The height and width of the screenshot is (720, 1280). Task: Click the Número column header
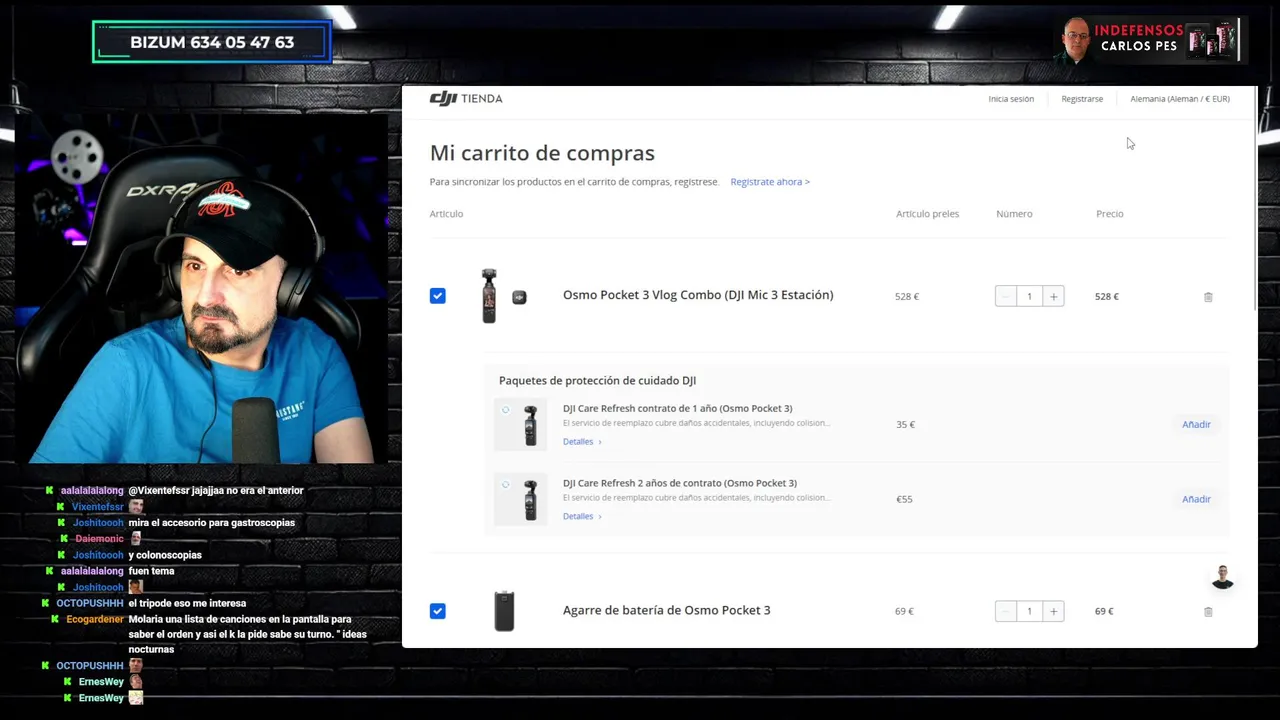(x=1014, y=214)
